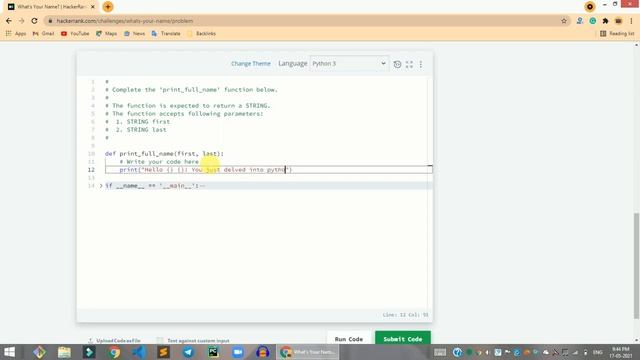
Task: Click the 'Write your code here' comment
Action: tap(159, 162)
